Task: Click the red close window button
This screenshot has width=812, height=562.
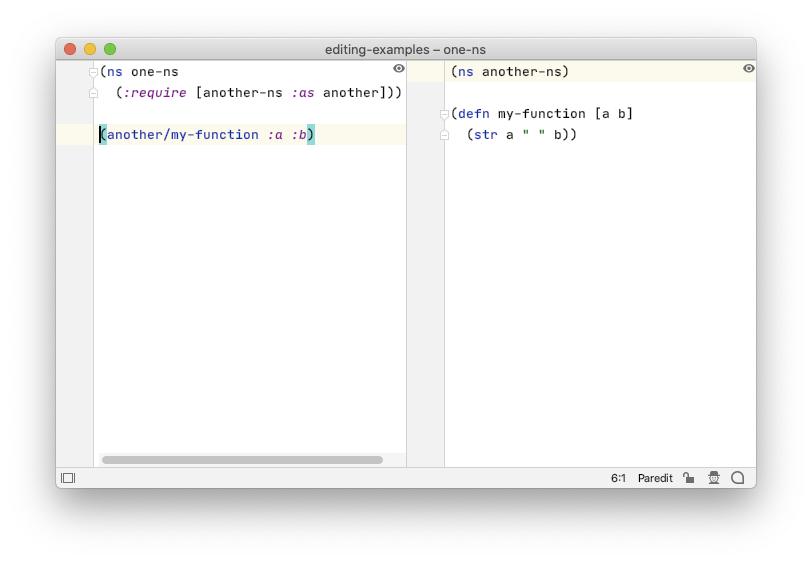Action: point(70,49)
